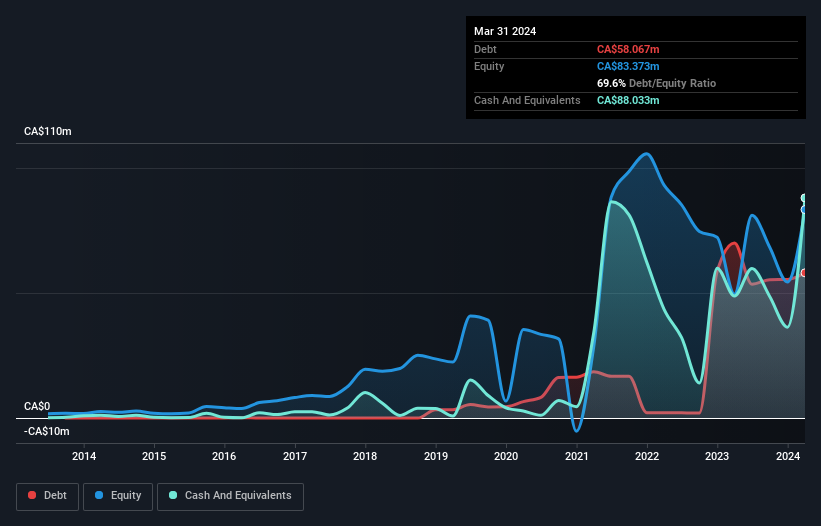Toggle the Debt series legend button
The height and width of the screenshot is (526, 821).
(48, 496)
